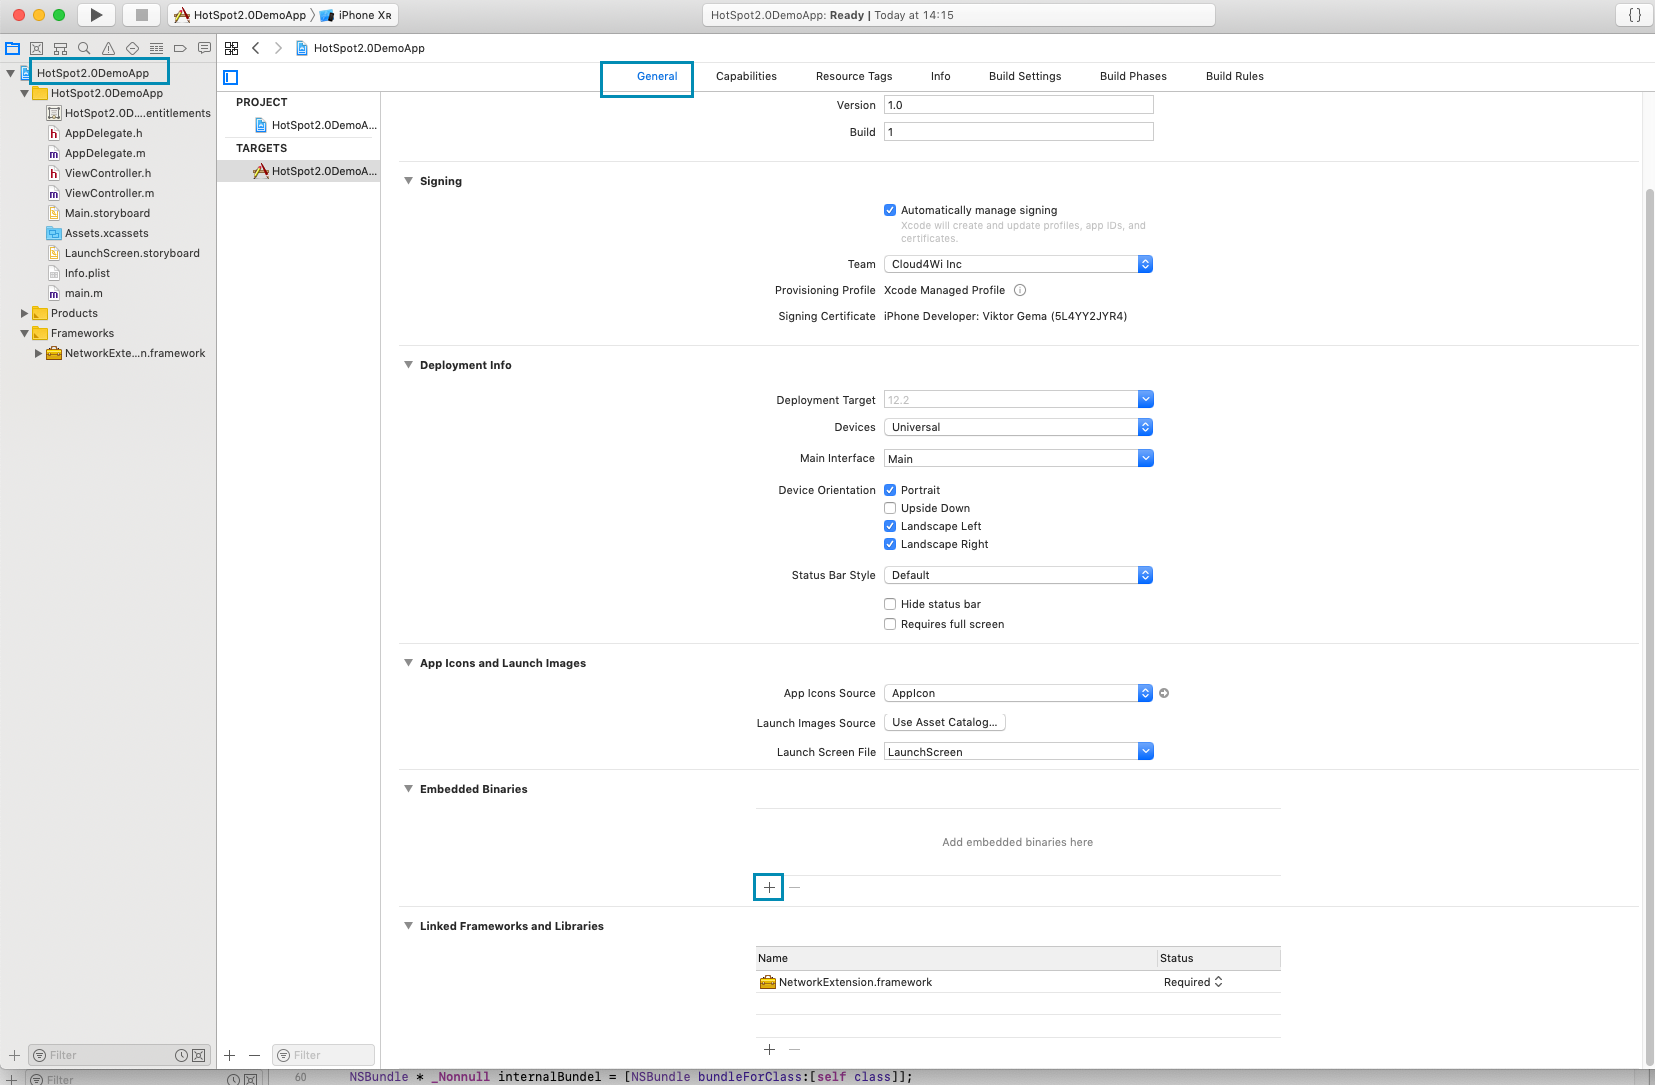Viewport: 1655px width, 1085px height.
Task: Switch to the Capabilities tab
Action: coord(746,76)
